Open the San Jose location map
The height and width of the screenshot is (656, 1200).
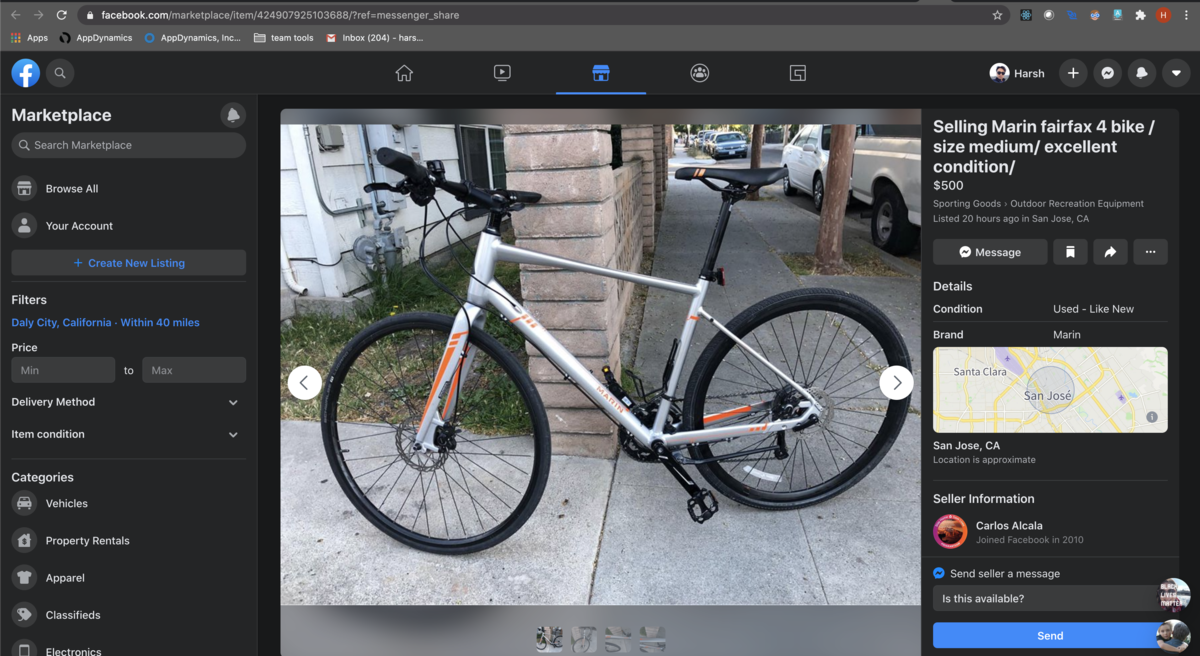[x=1050, y=390]
